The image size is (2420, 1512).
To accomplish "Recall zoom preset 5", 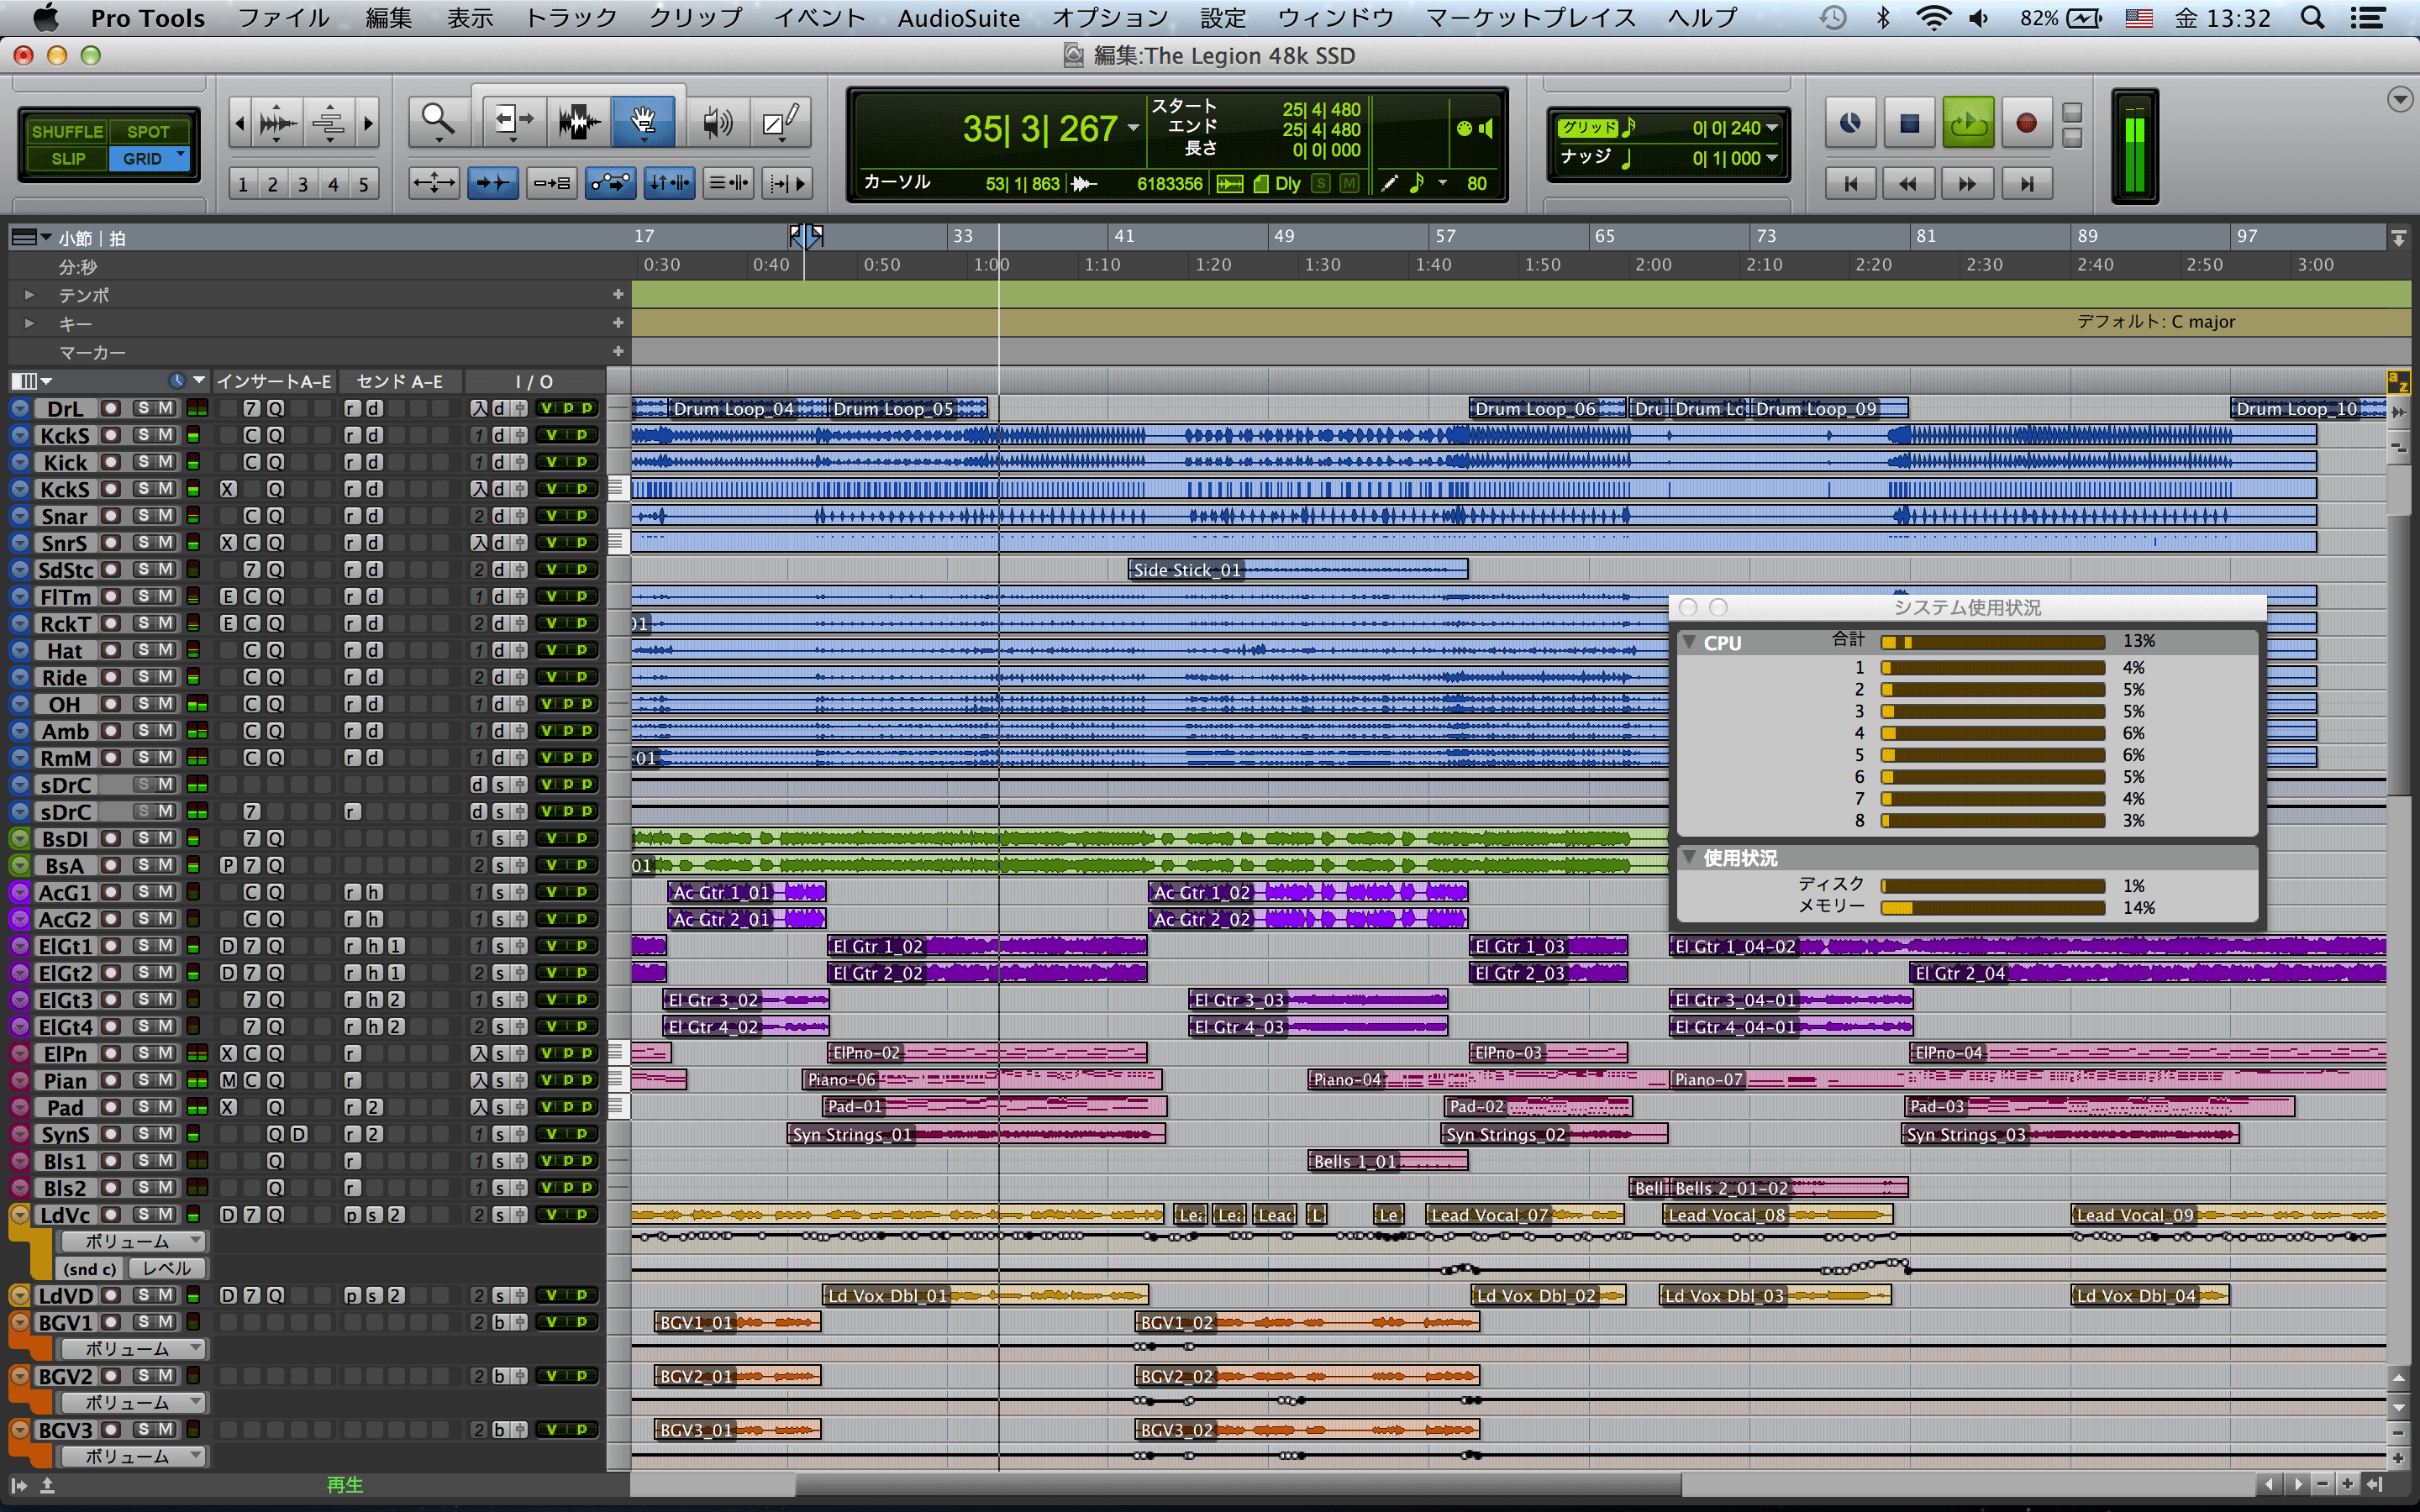I will pos(363,184).
